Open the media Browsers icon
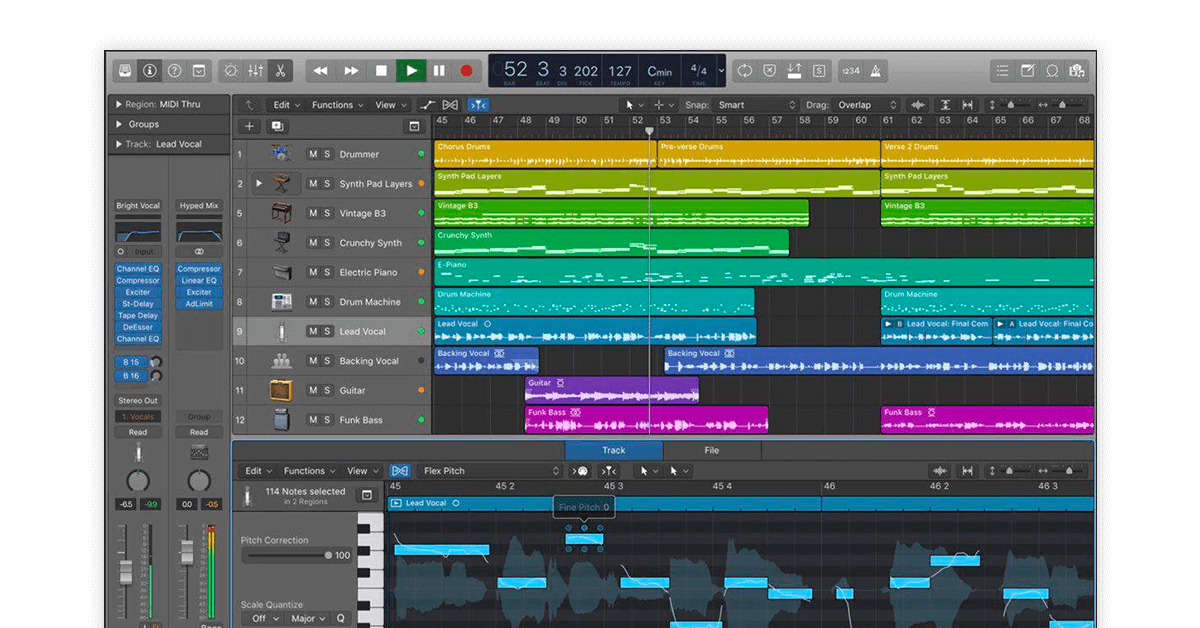The height and width of the screenshot is (628, 1200). 1077,71
